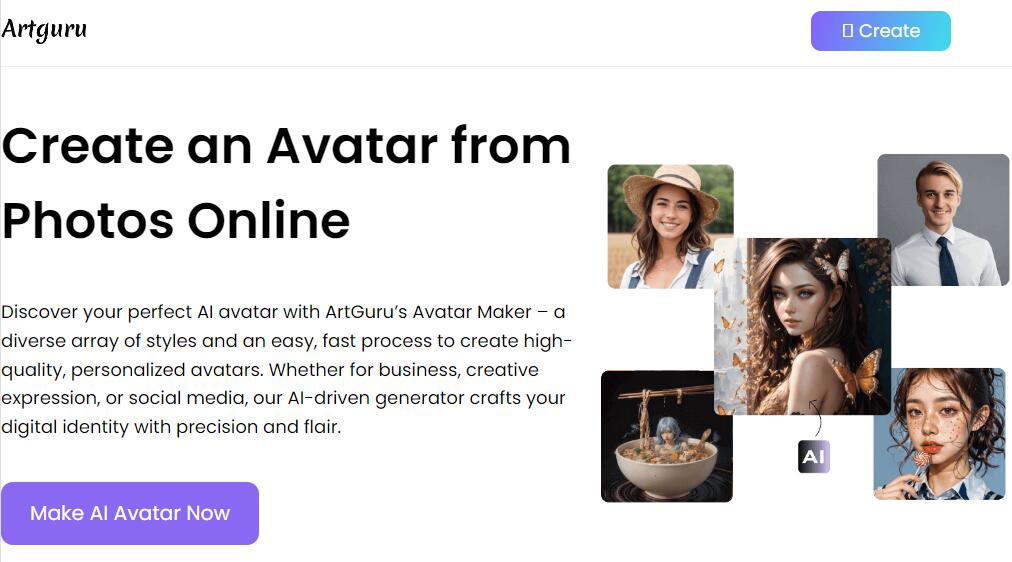Click the AI badge icon below the portrait
1012x562 pixels.
(x=814, y=457)
